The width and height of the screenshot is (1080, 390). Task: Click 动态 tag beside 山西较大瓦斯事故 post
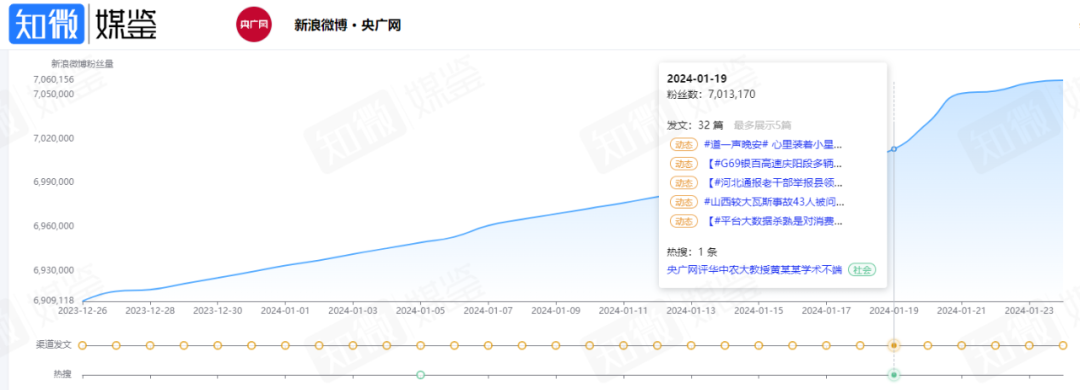tap(683, 202)
